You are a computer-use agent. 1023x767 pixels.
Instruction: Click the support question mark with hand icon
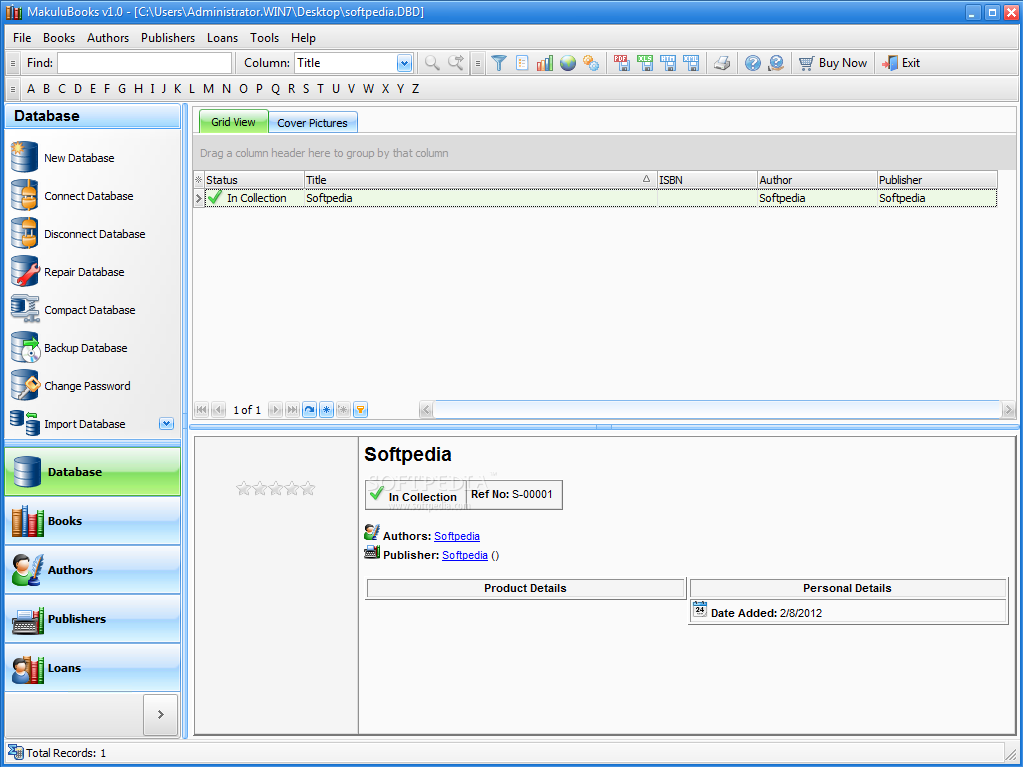point(776,63)
